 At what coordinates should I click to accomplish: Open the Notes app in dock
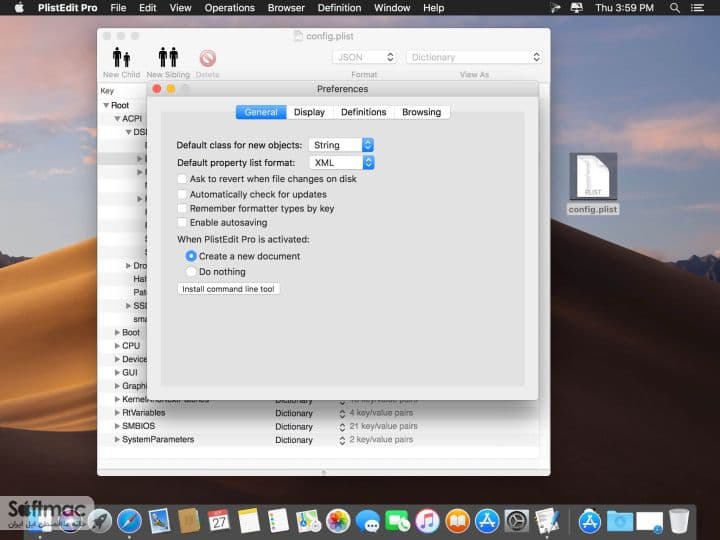(x=248, y=521)
